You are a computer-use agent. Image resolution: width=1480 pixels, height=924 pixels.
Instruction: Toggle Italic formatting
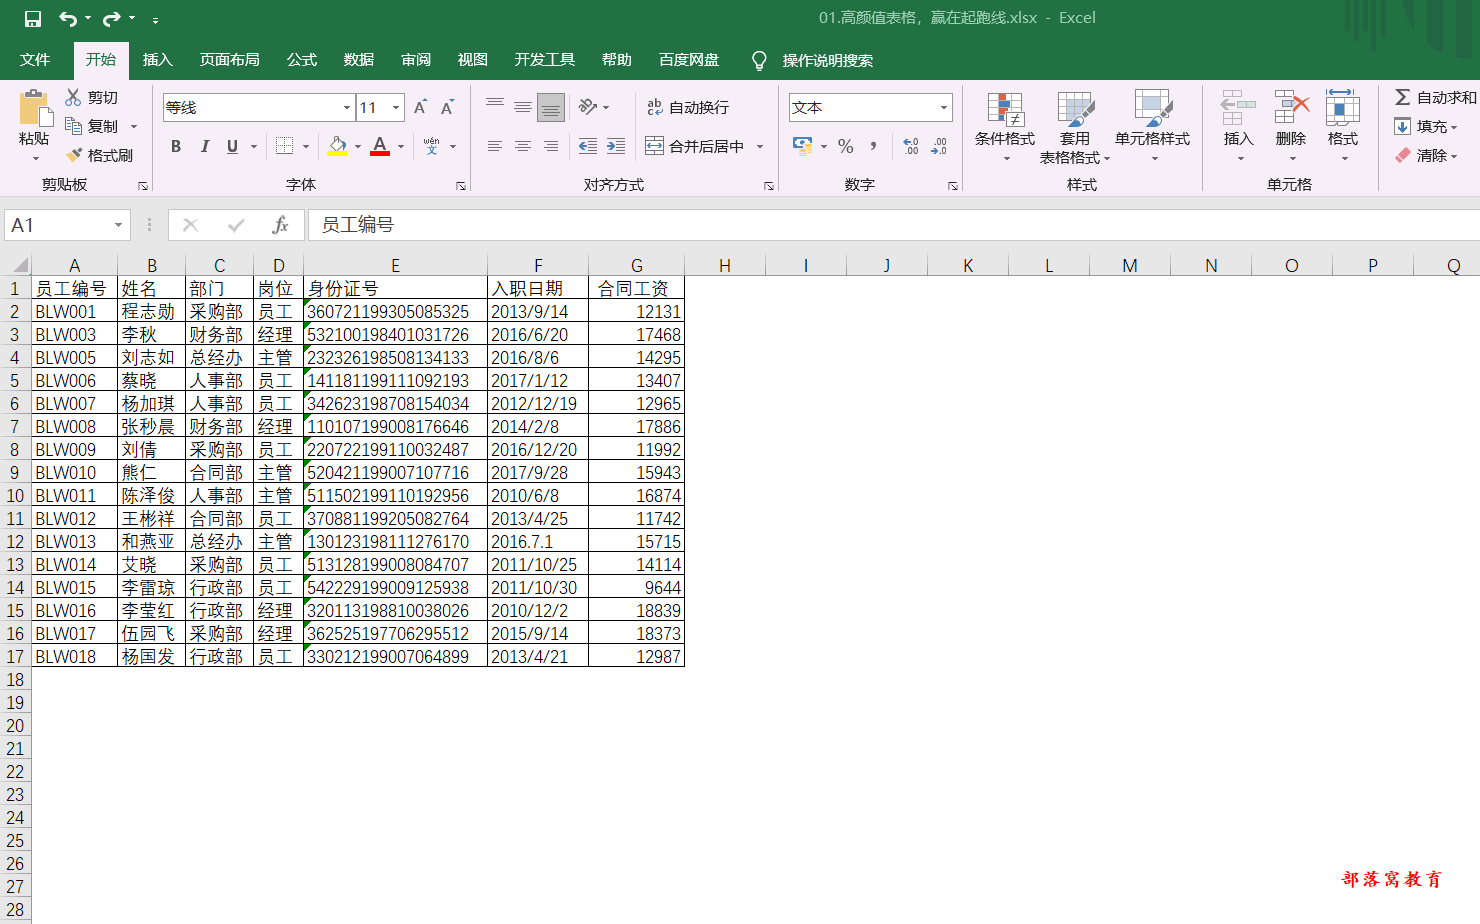(x=204, y=146)
